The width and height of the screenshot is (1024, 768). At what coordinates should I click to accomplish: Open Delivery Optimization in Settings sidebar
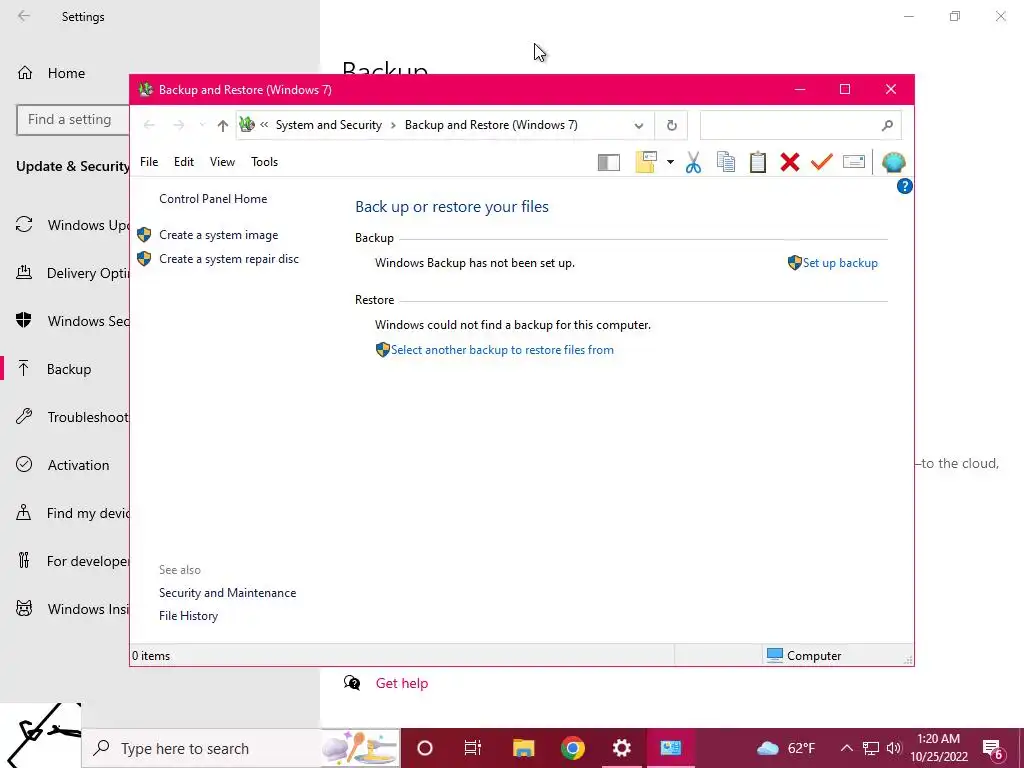pos(72,273)
